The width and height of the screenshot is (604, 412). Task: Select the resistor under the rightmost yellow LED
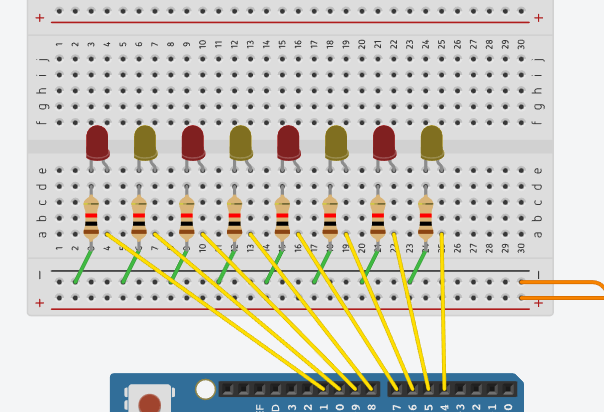click(x=426, y=218)
